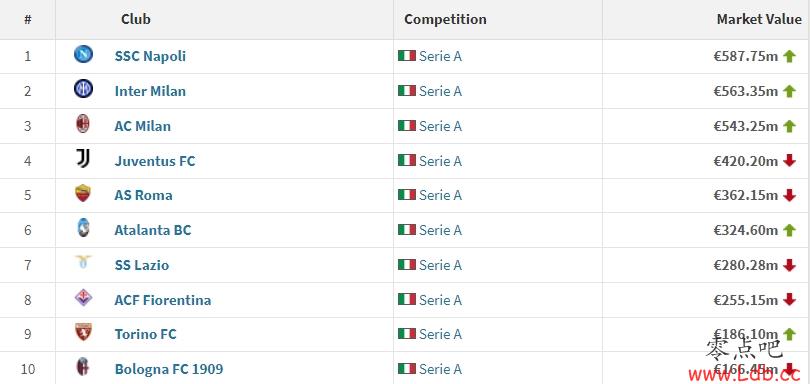Click the AC Milan club crest
The height and width of the screenshot is (384, 810).
point(83,124)
